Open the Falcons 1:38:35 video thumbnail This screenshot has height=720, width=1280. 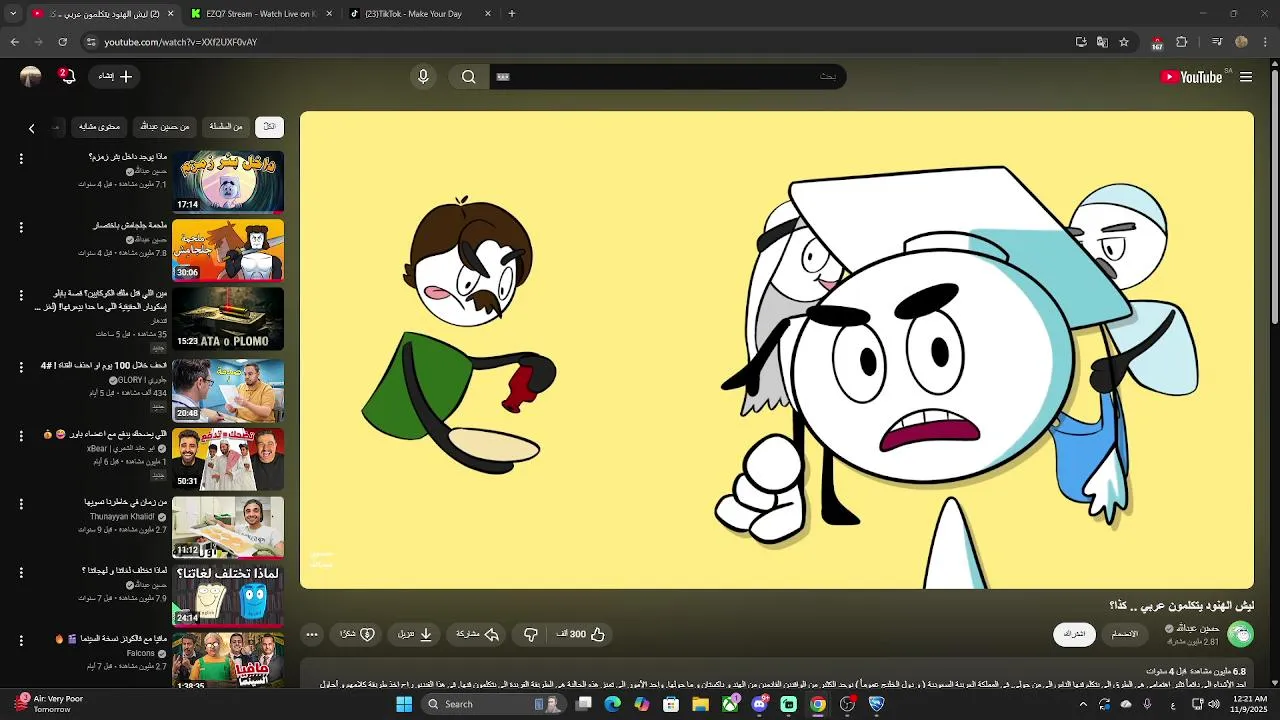pos(228,661)
